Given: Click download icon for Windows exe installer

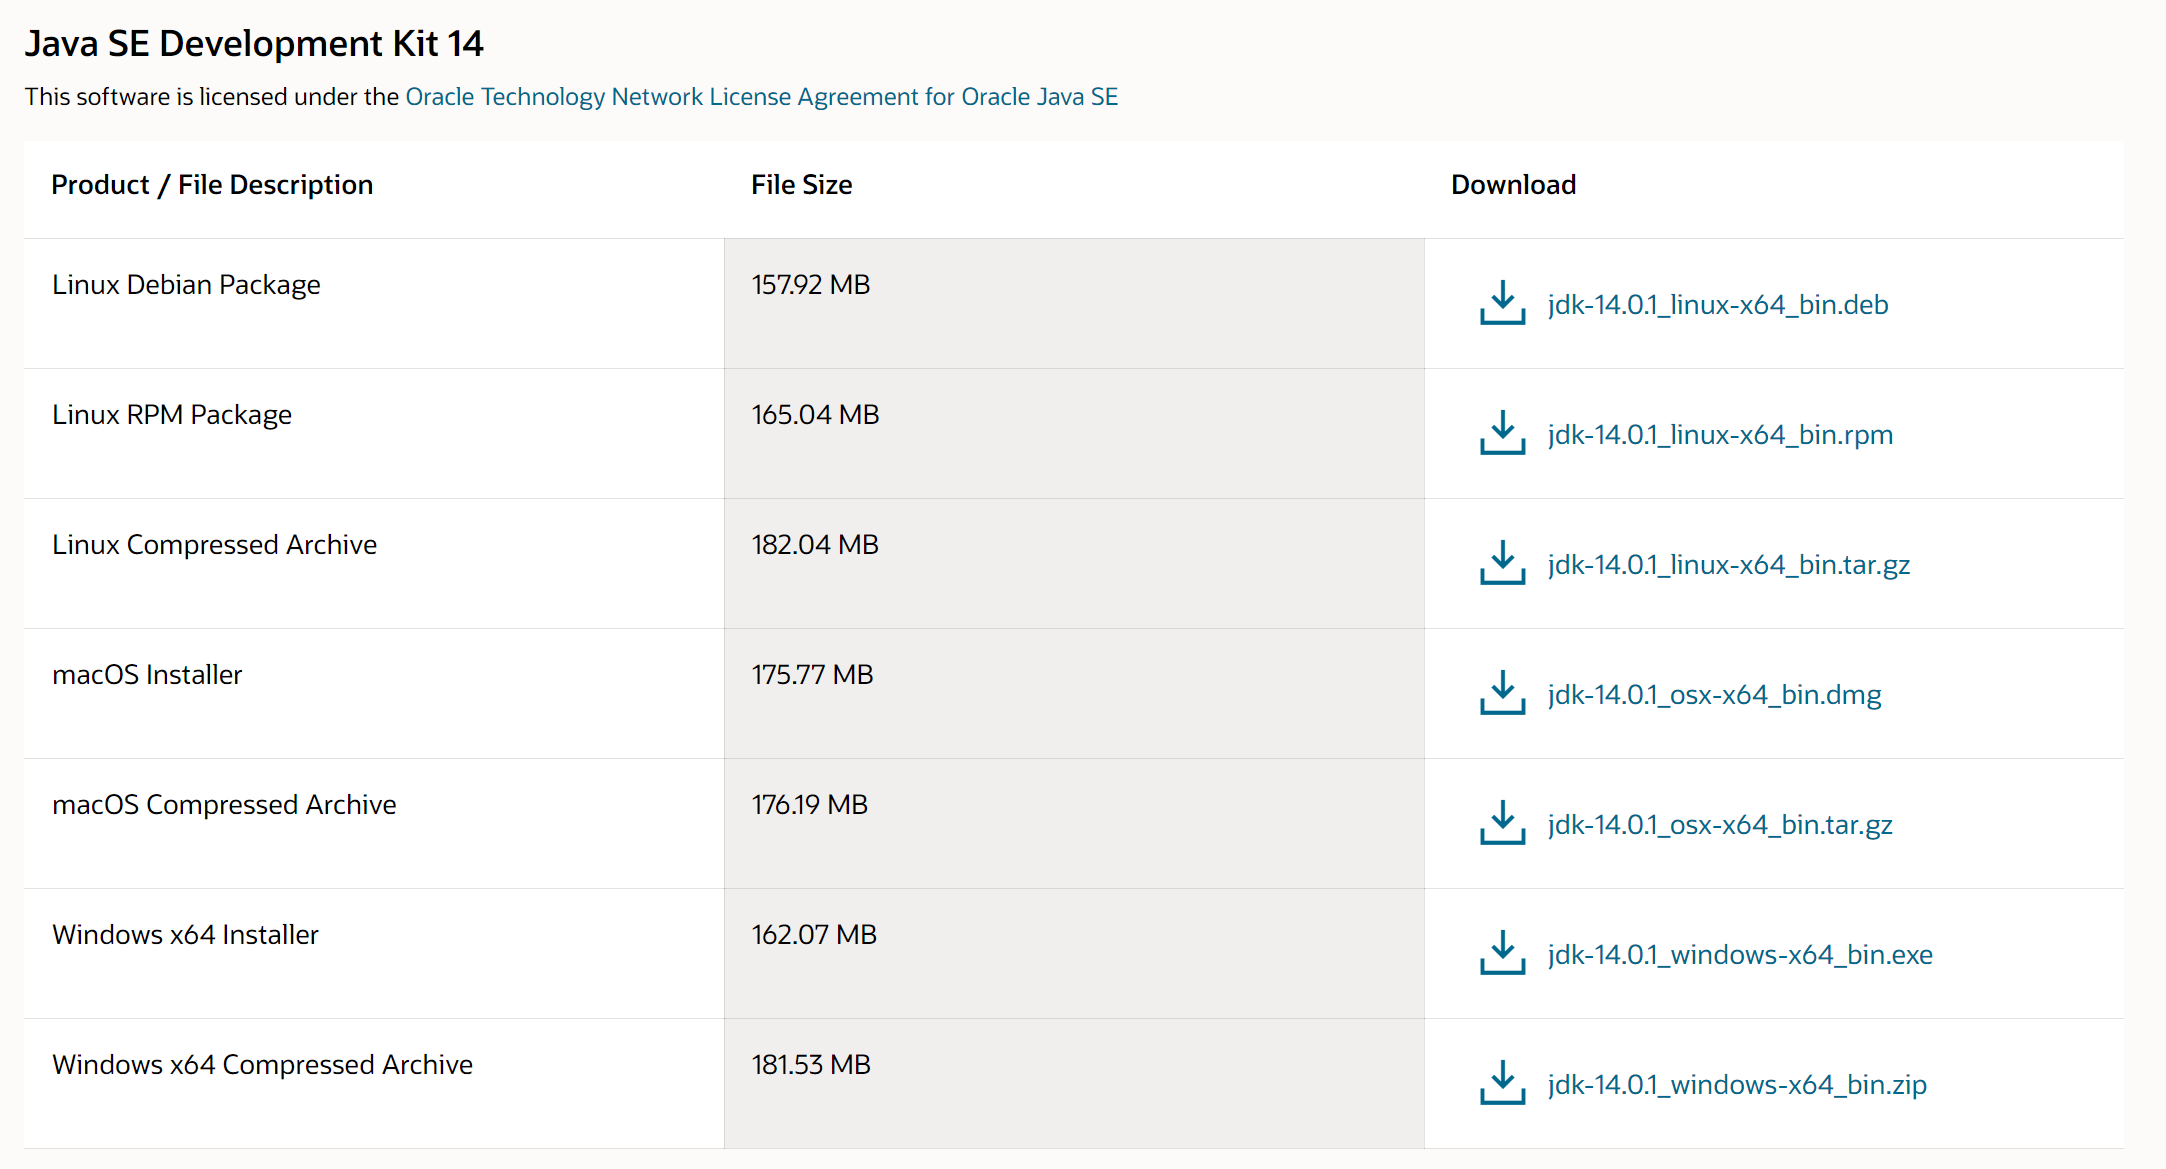Looking at the screenshot, I should (1502, 953).
